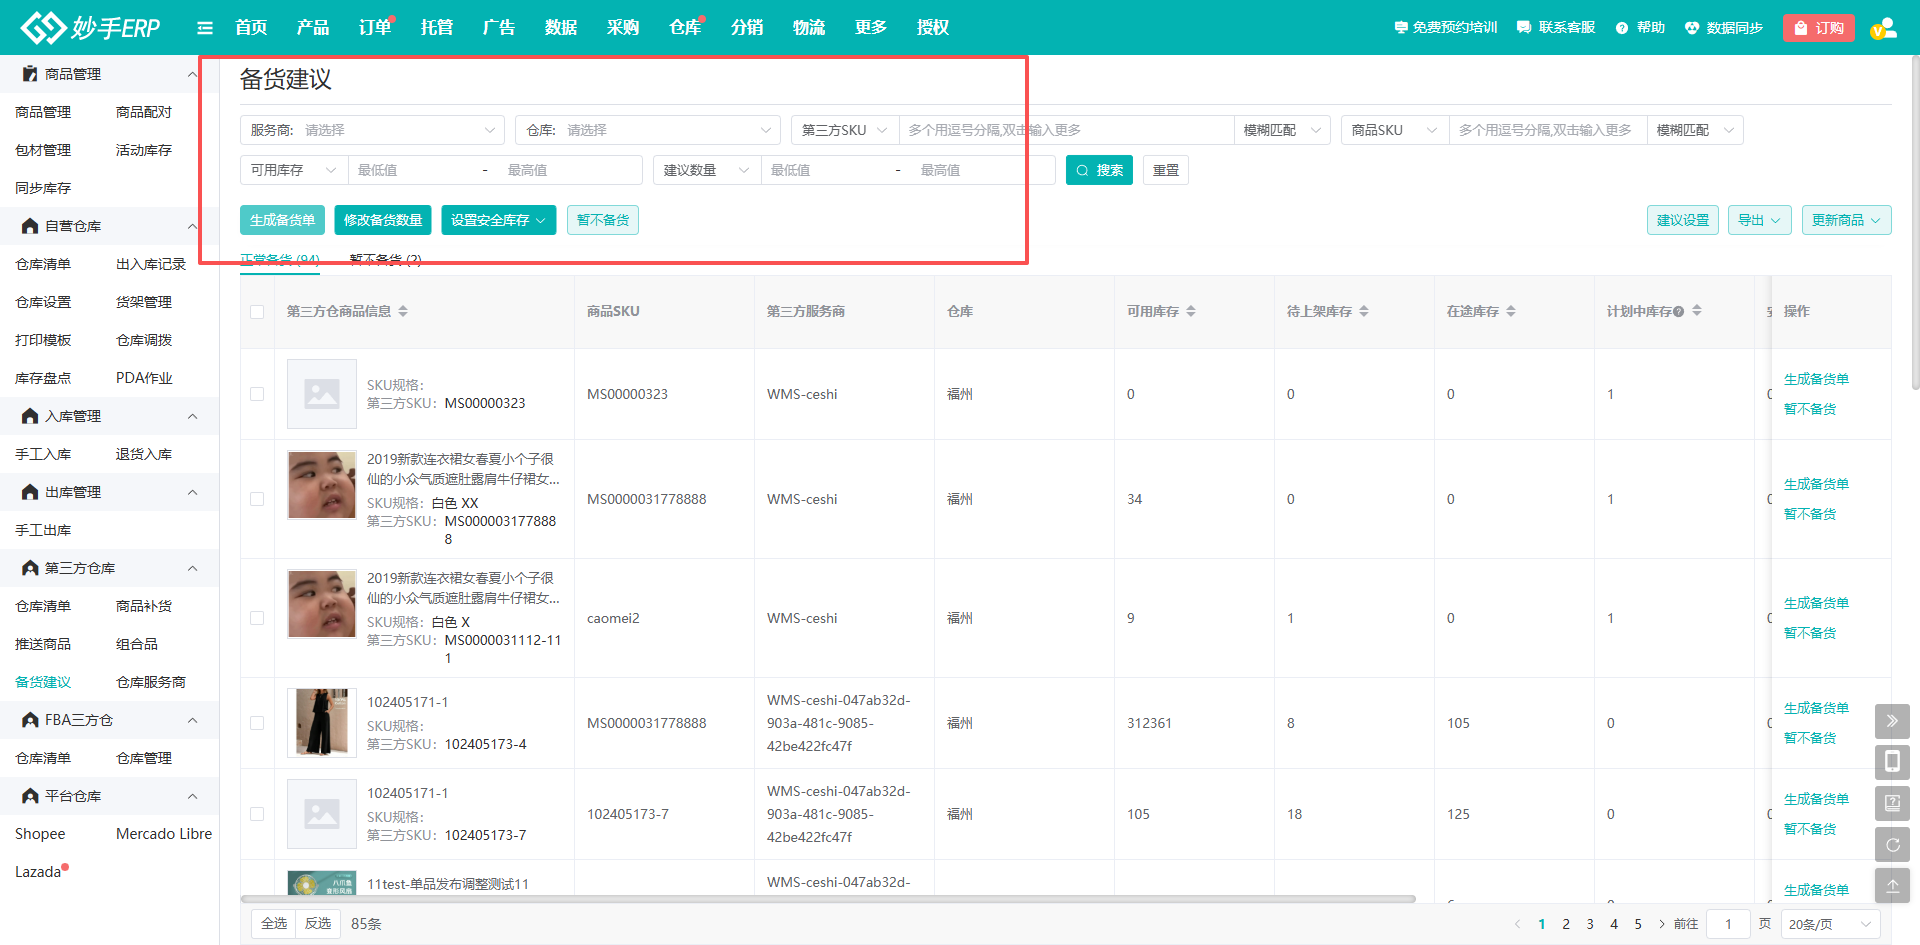
Task: Check the row for MS00000323
Action: point(257,394)
